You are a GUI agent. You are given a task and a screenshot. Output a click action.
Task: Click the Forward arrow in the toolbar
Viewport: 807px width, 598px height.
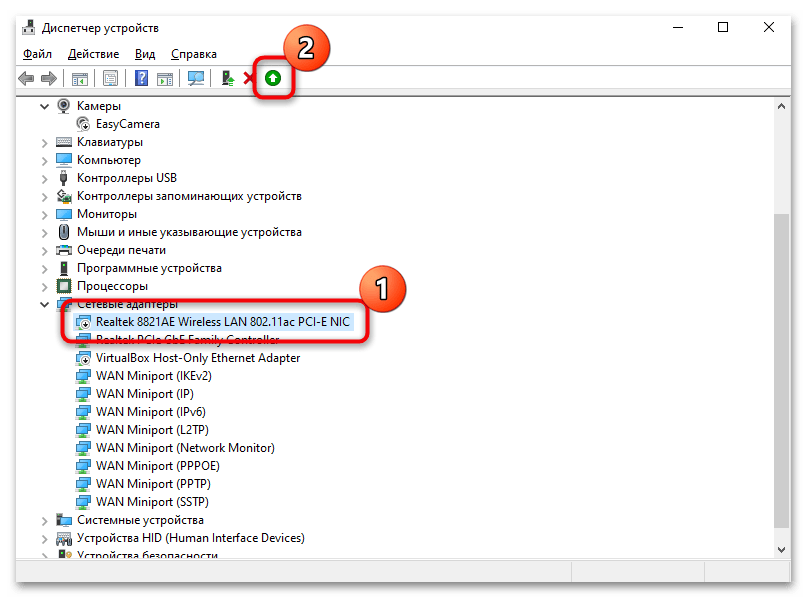pyautogui.click(x=47, y=78)
